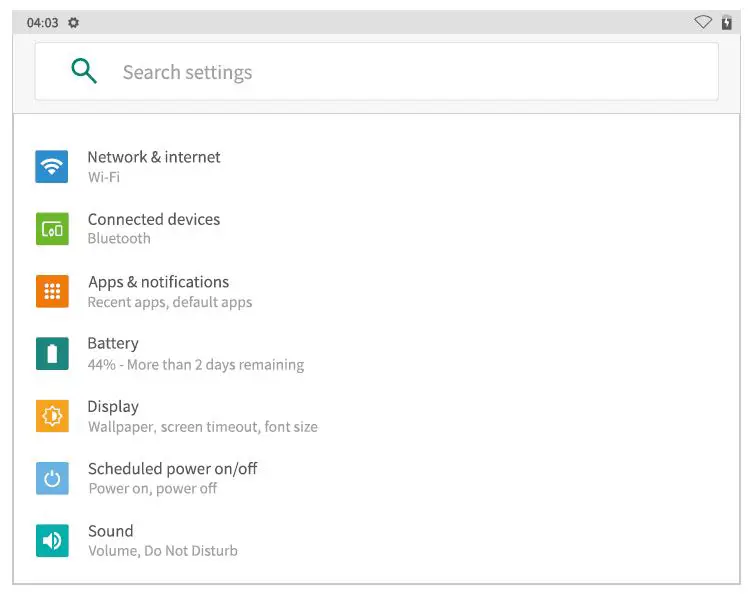Open Apps & notifications settings

pos(158,282)
